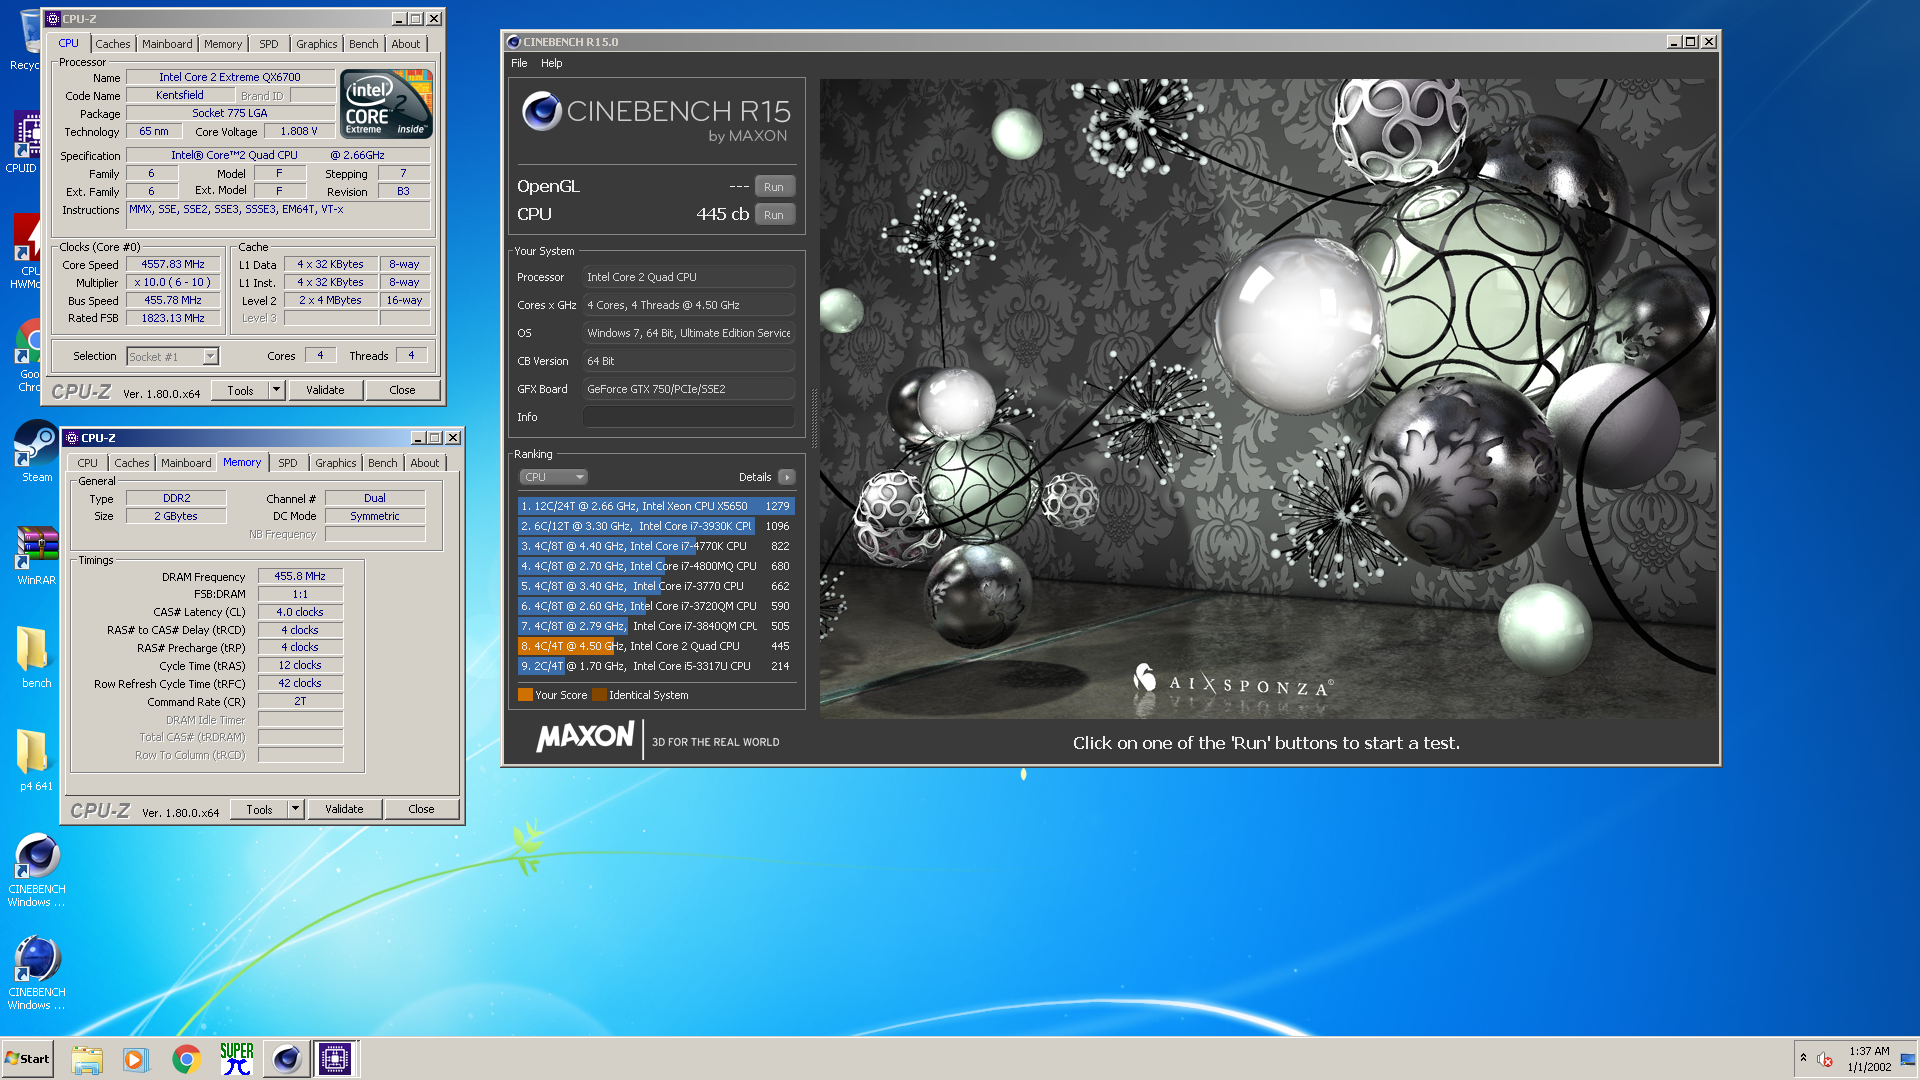The height and width of the screenshot is (1080, 1920).
Task: Switch to CPU-Z in the taskbar
Action: click(335, 1059)
